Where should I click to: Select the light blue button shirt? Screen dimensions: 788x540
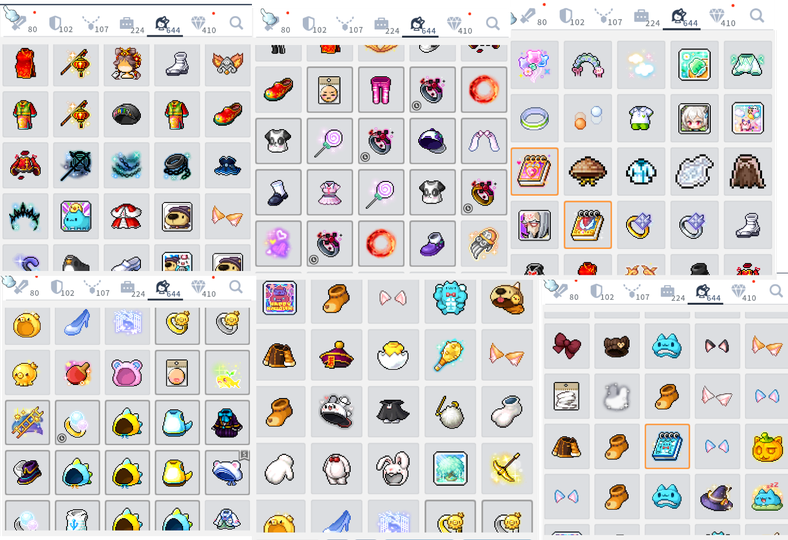(x=641, y=172)
